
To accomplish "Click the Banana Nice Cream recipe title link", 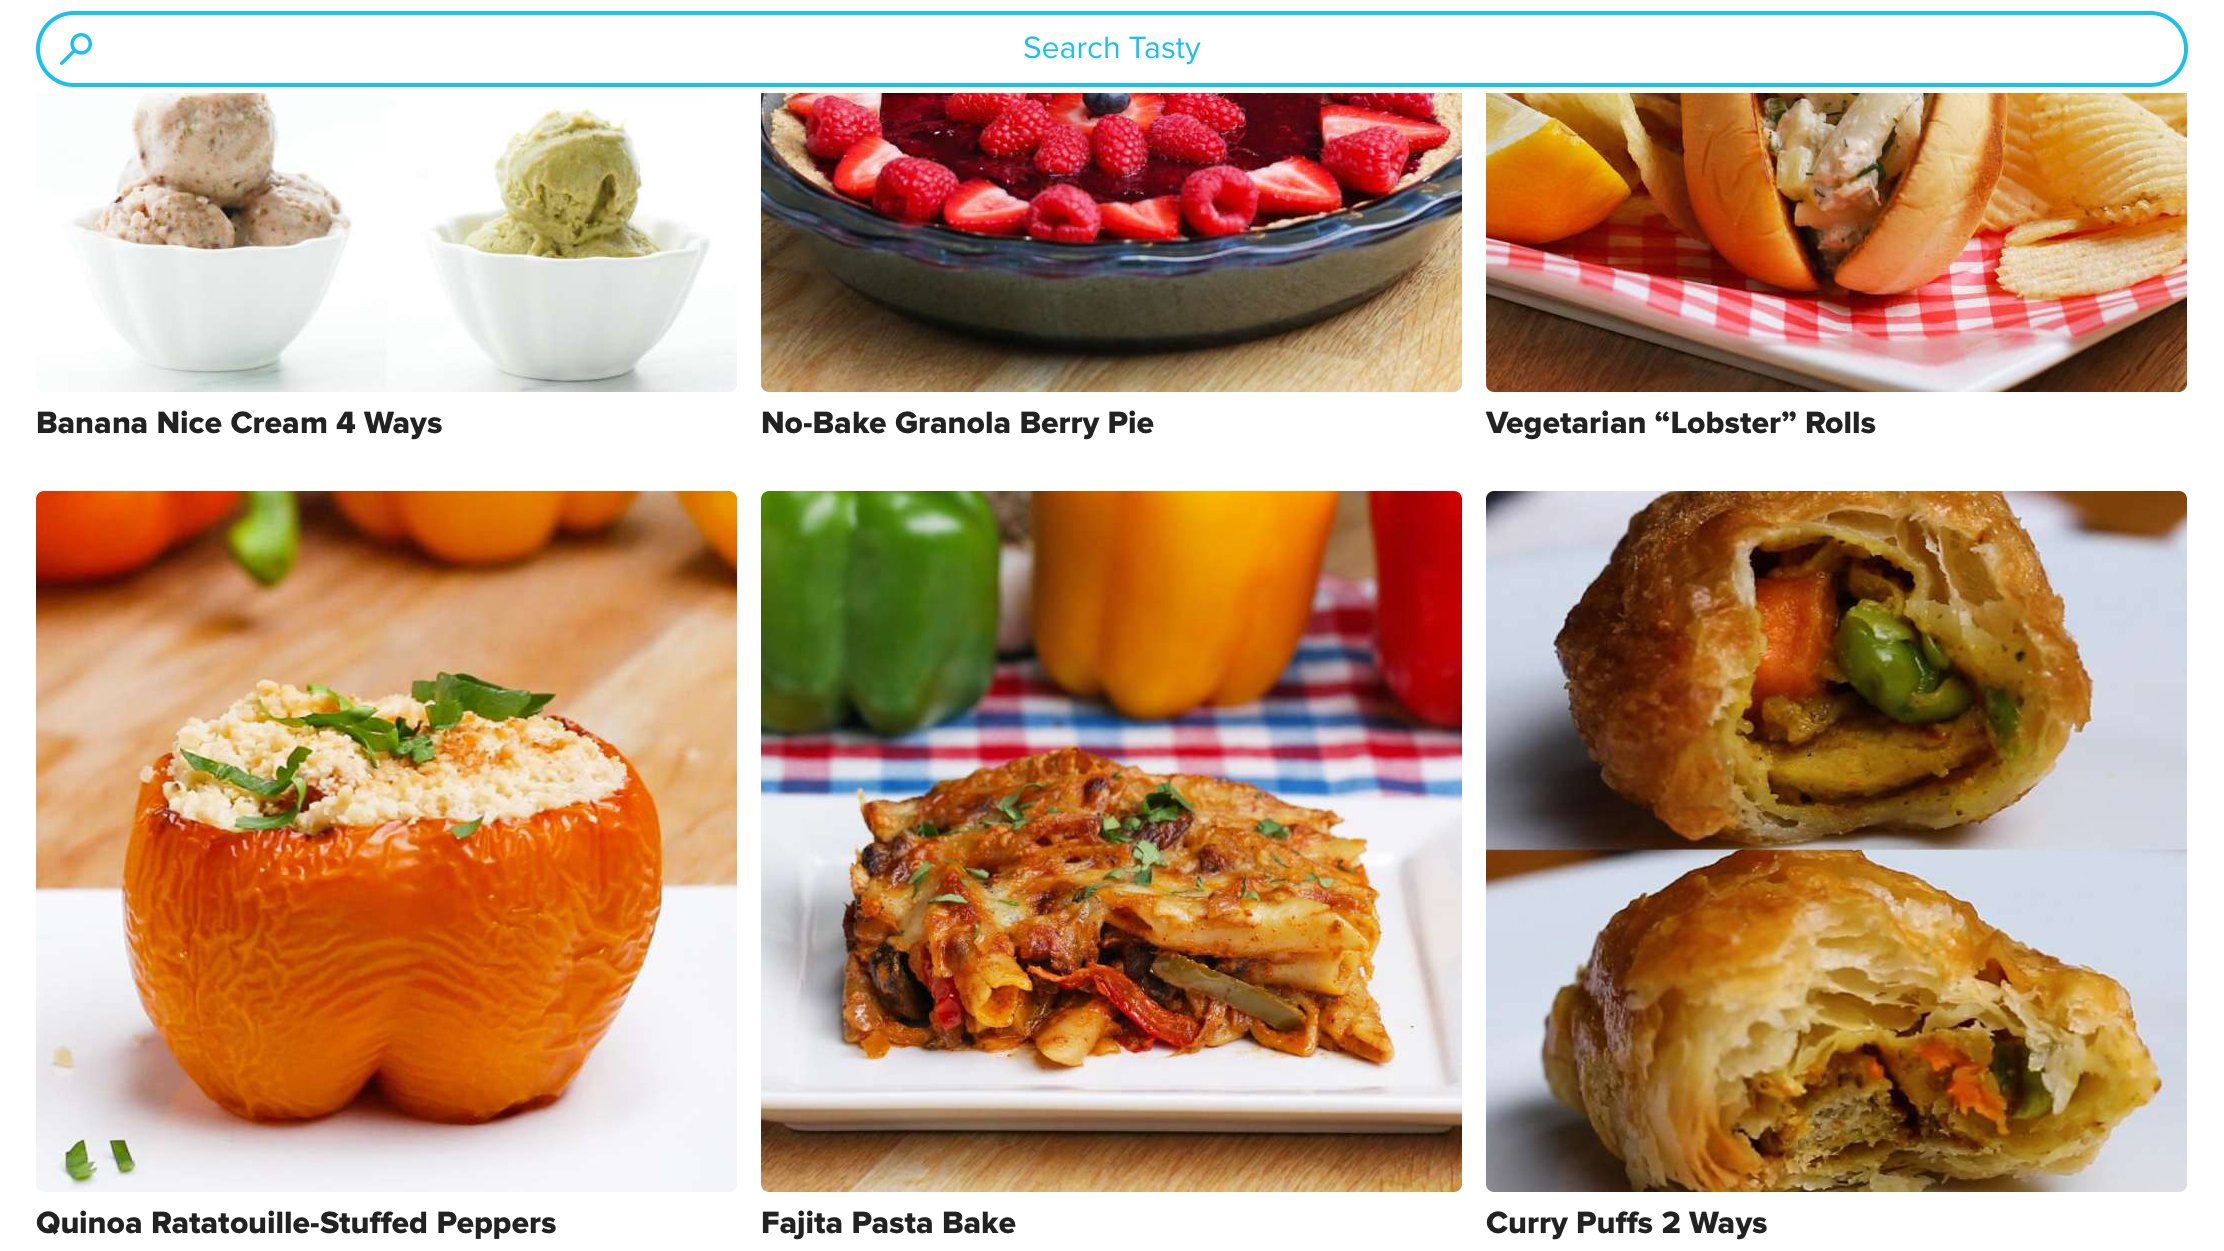I will pyautogui.click(x=238, y=423).
